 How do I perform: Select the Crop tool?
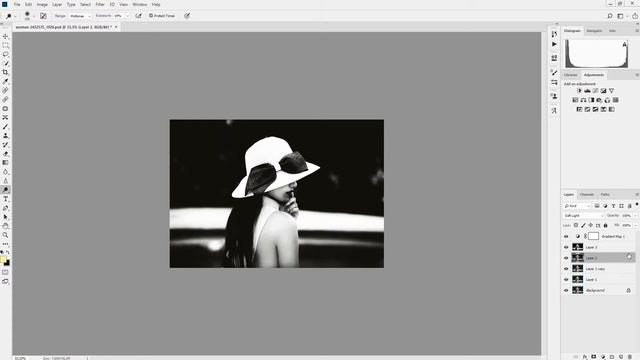point(5,72)
